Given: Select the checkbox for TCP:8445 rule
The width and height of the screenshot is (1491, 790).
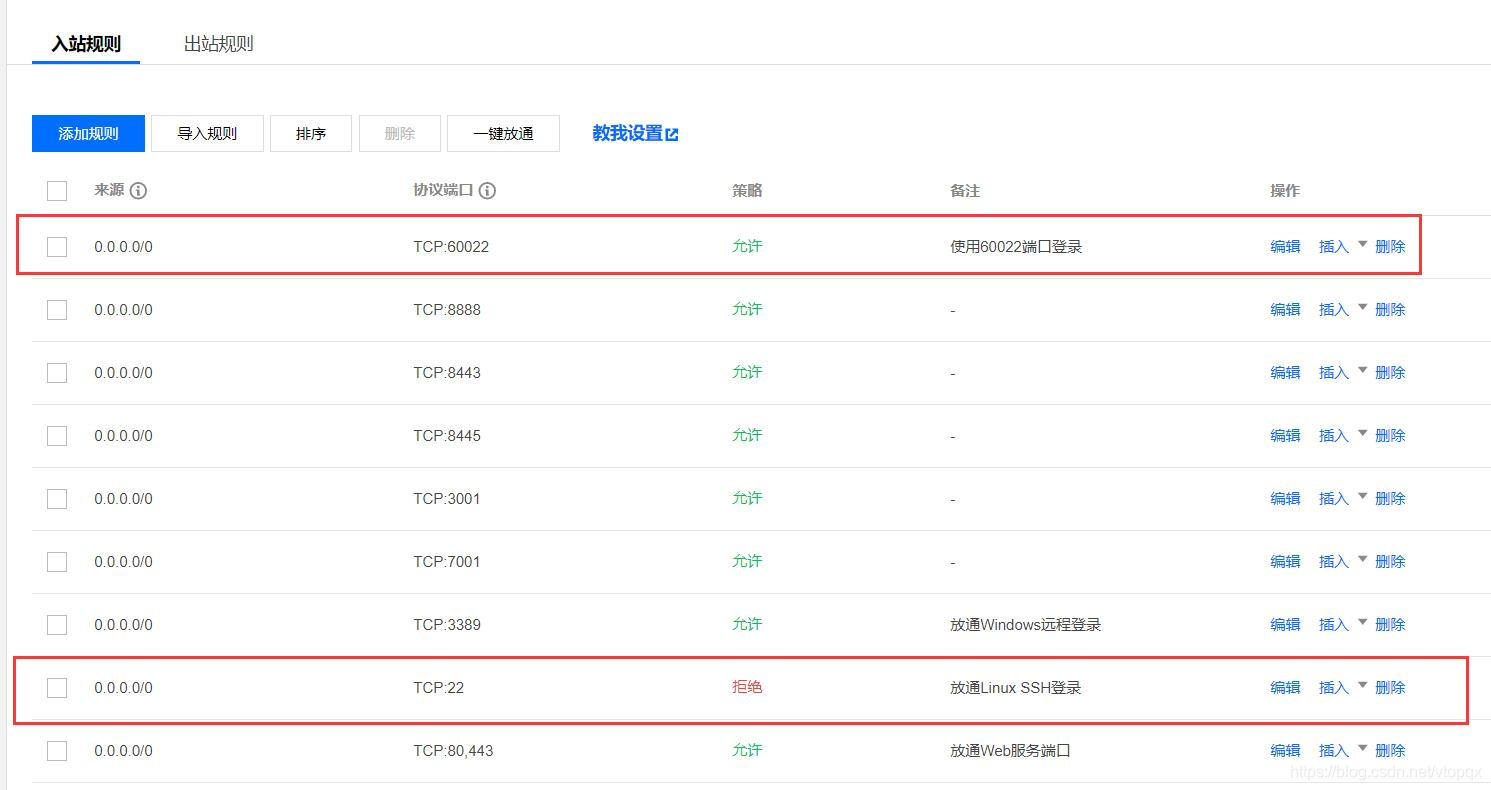Looking at the screenshot, I should pos(57,436).
